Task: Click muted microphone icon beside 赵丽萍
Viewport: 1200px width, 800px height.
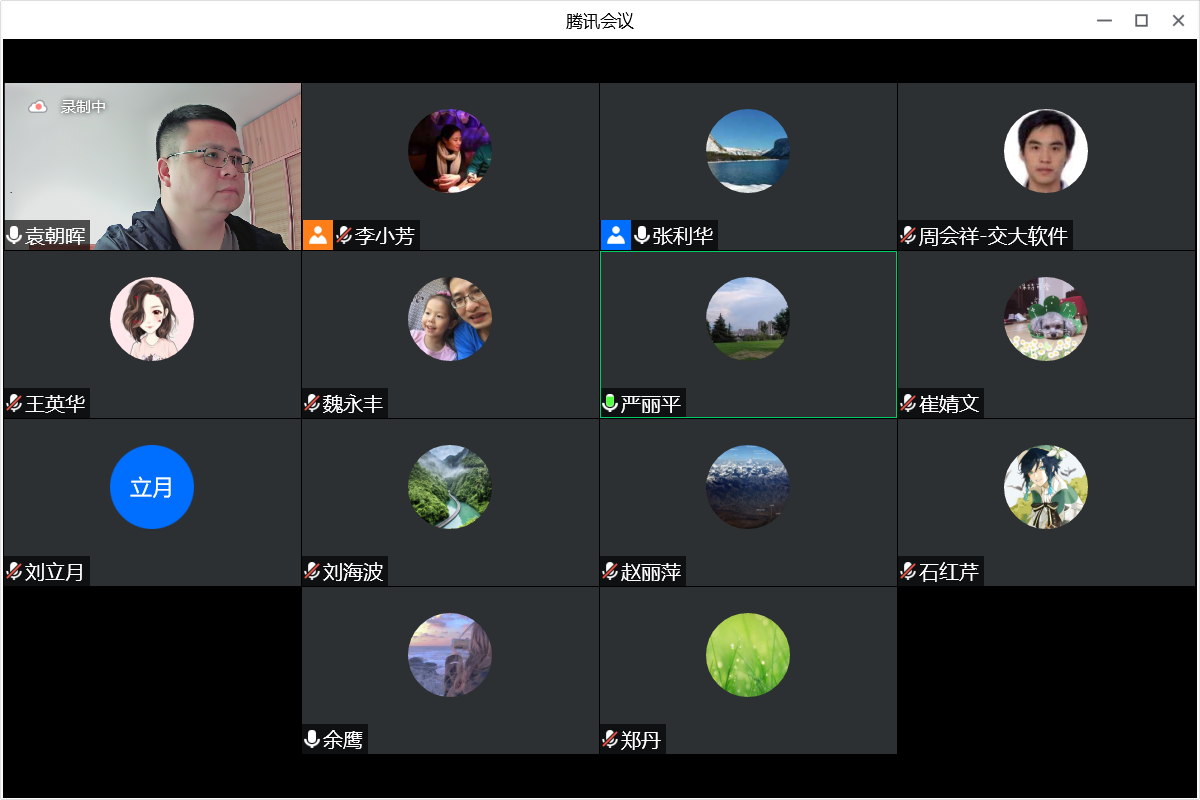Action: [x=610, y=572]
